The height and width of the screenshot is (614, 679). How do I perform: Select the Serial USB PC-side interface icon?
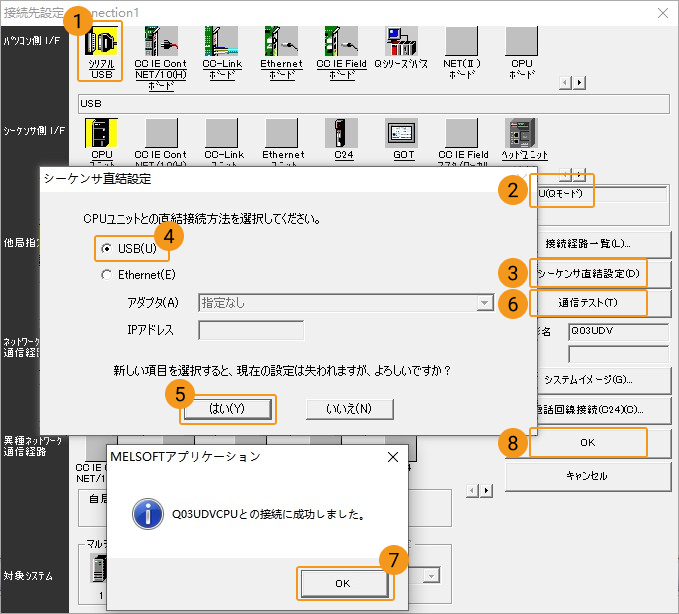click(101, 41)
